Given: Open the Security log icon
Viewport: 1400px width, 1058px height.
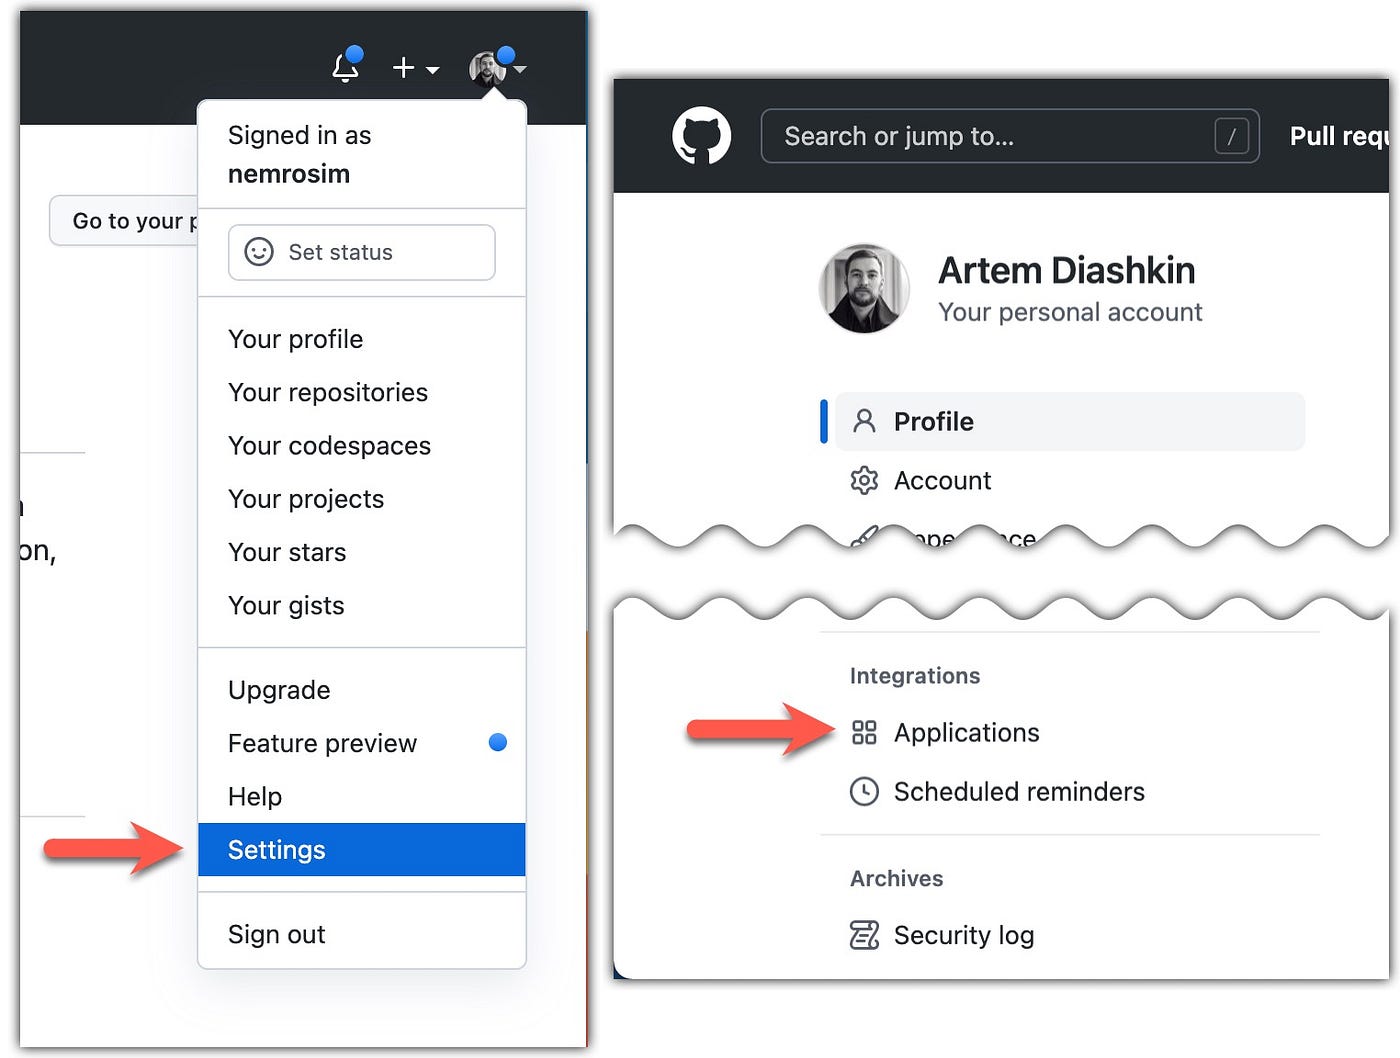Looking at the screenshot, I should tap(862, 935).
